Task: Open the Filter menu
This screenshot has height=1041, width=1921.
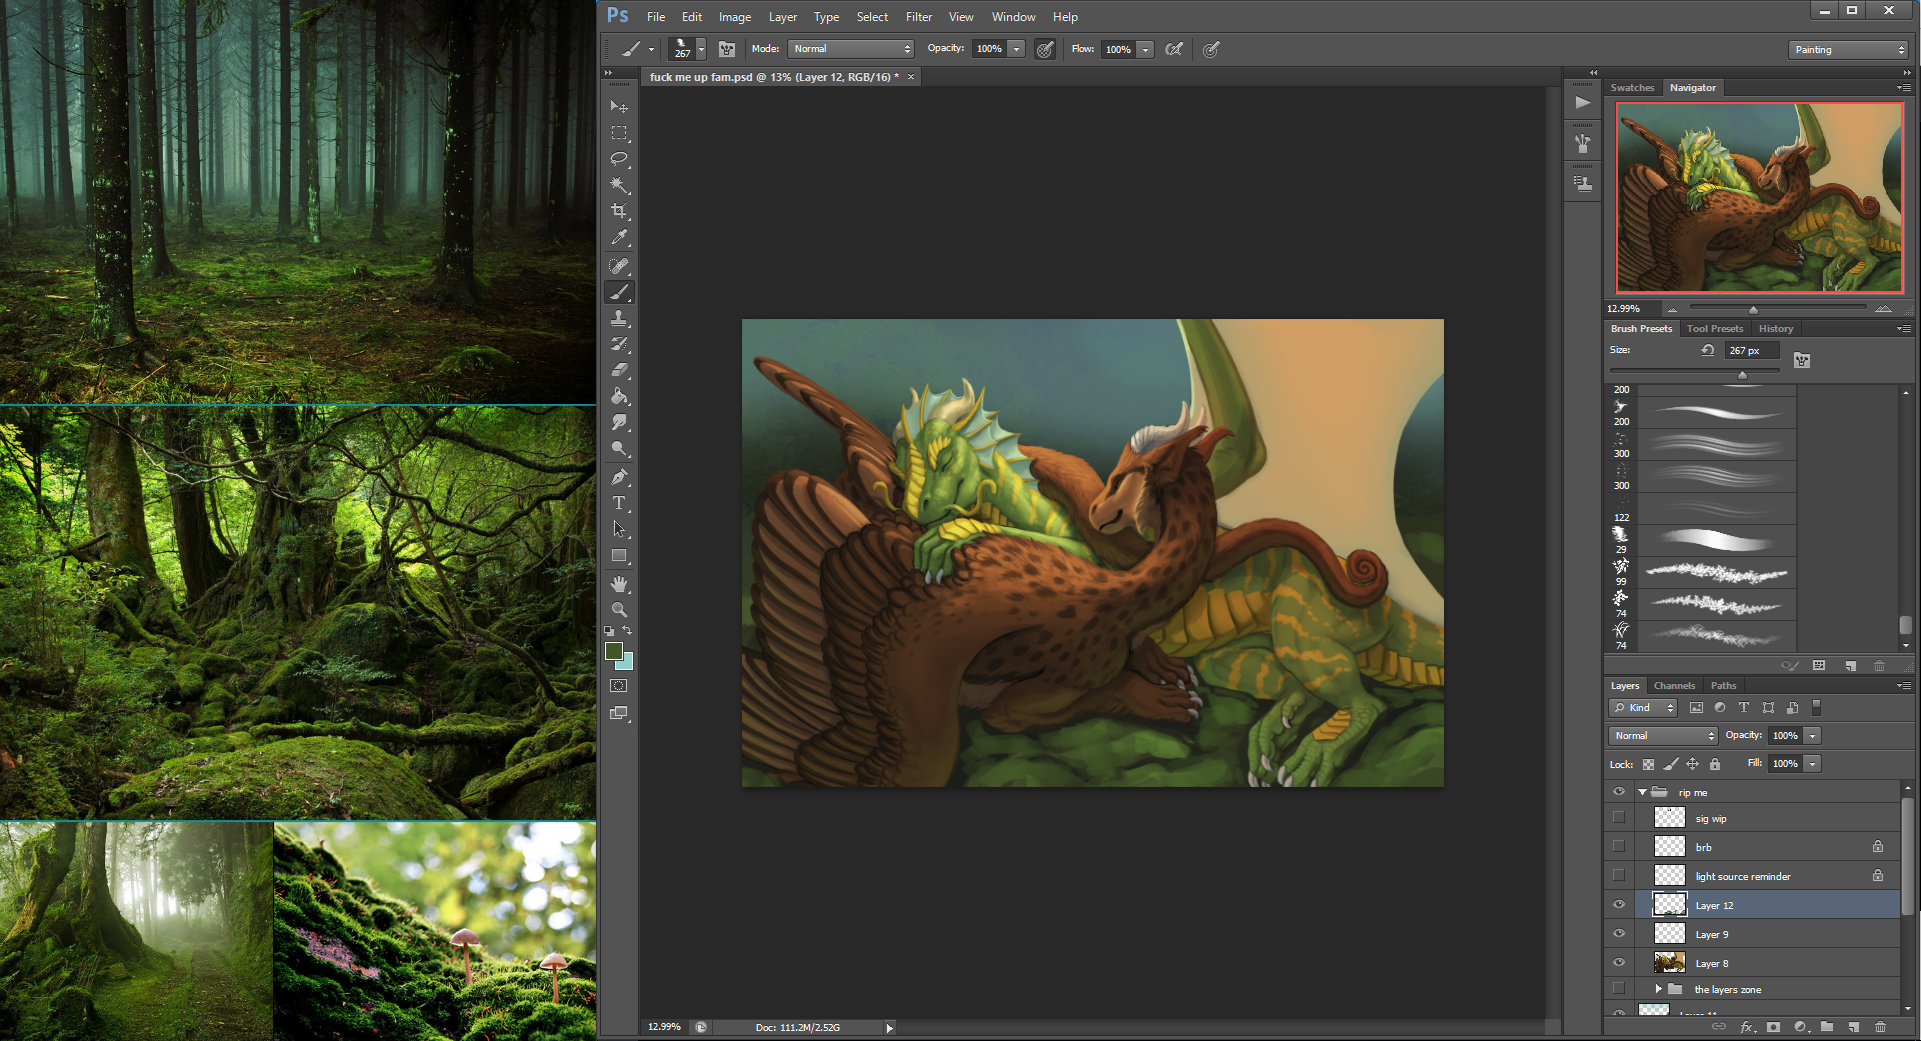Action: [918, 17]
